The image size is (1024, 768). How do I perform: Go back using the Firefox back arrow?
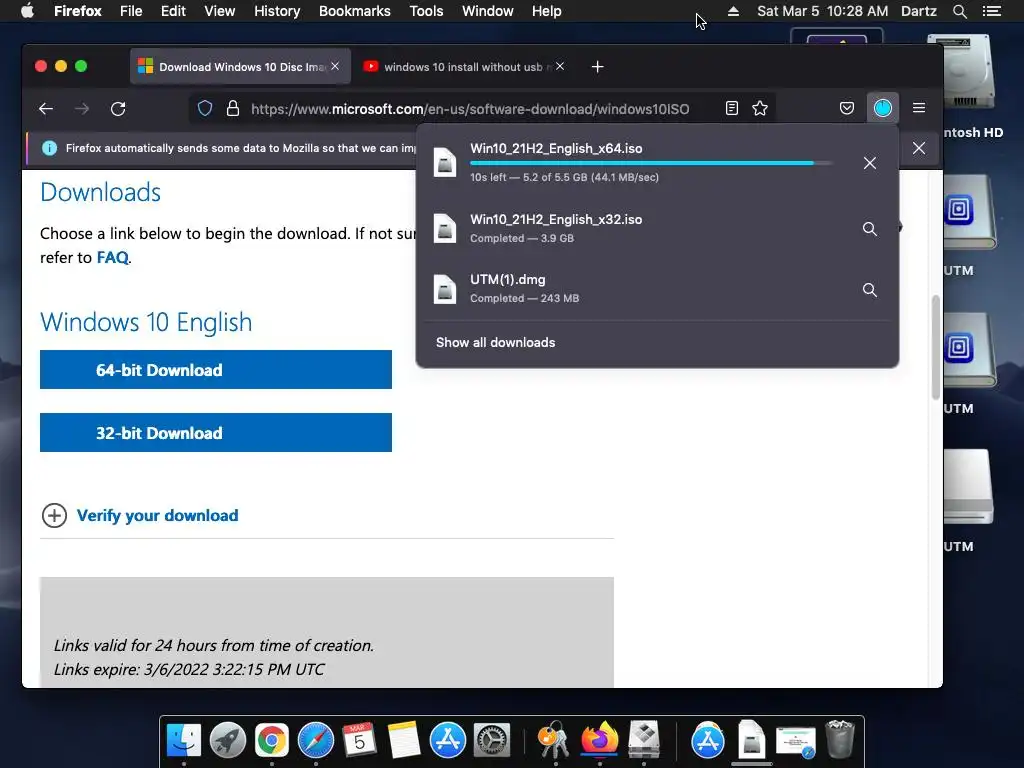point(46,108)
